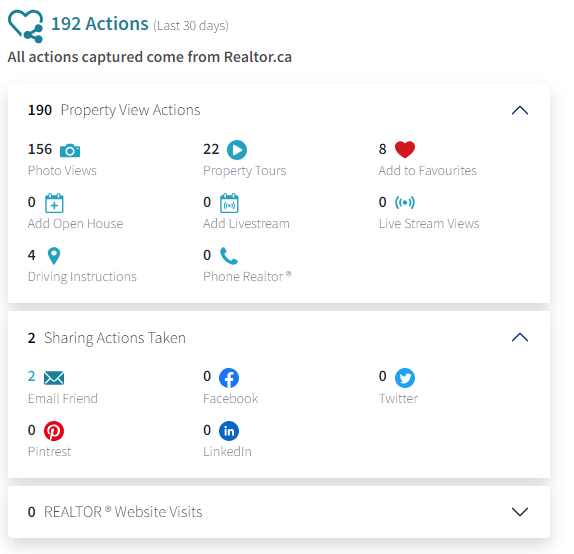Image resolution: width=574 pixels, height=554 pixels.
Task: Click the Driving Instructions map pin icon
Action: click(x=54, y=256)
